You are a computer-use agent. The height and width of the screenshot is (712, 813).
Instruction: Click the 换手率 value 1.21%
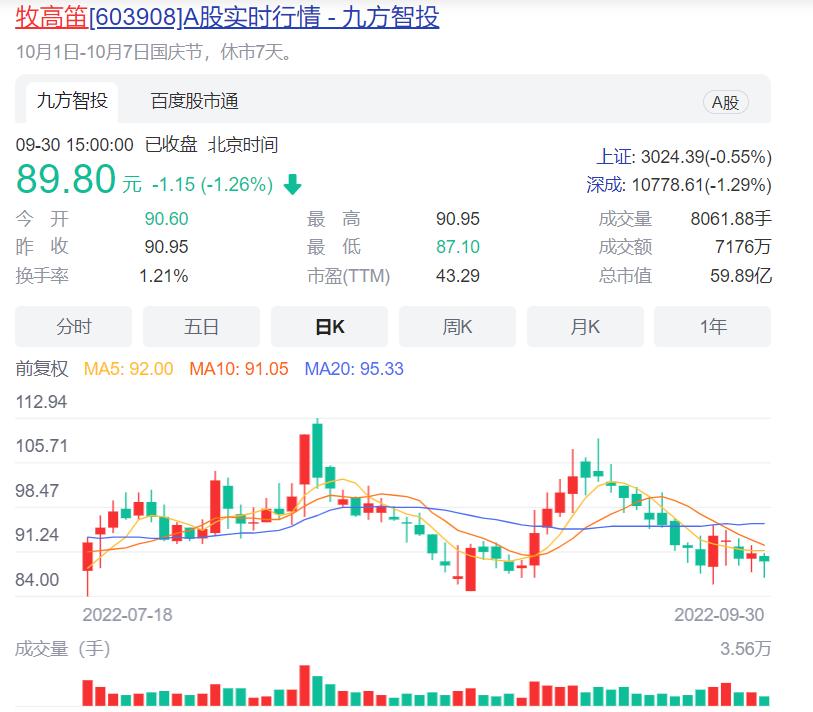pyautogui.click(x=164, y=276)
